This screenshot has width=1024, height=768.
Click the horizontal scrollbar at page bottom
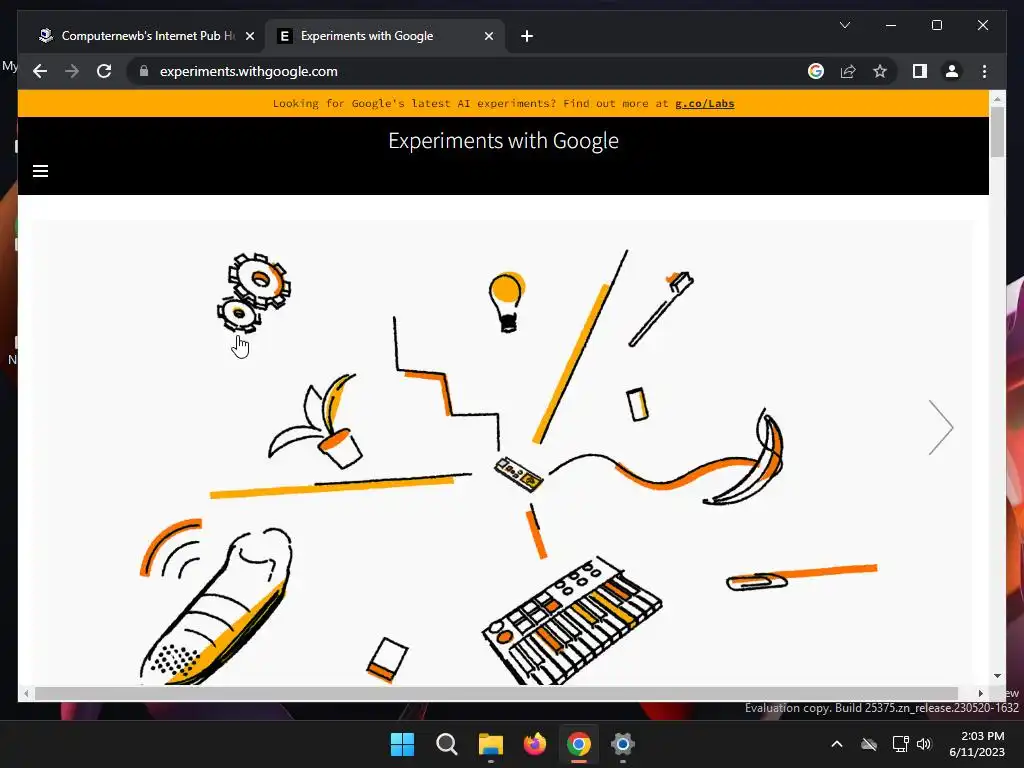(496, 693)
